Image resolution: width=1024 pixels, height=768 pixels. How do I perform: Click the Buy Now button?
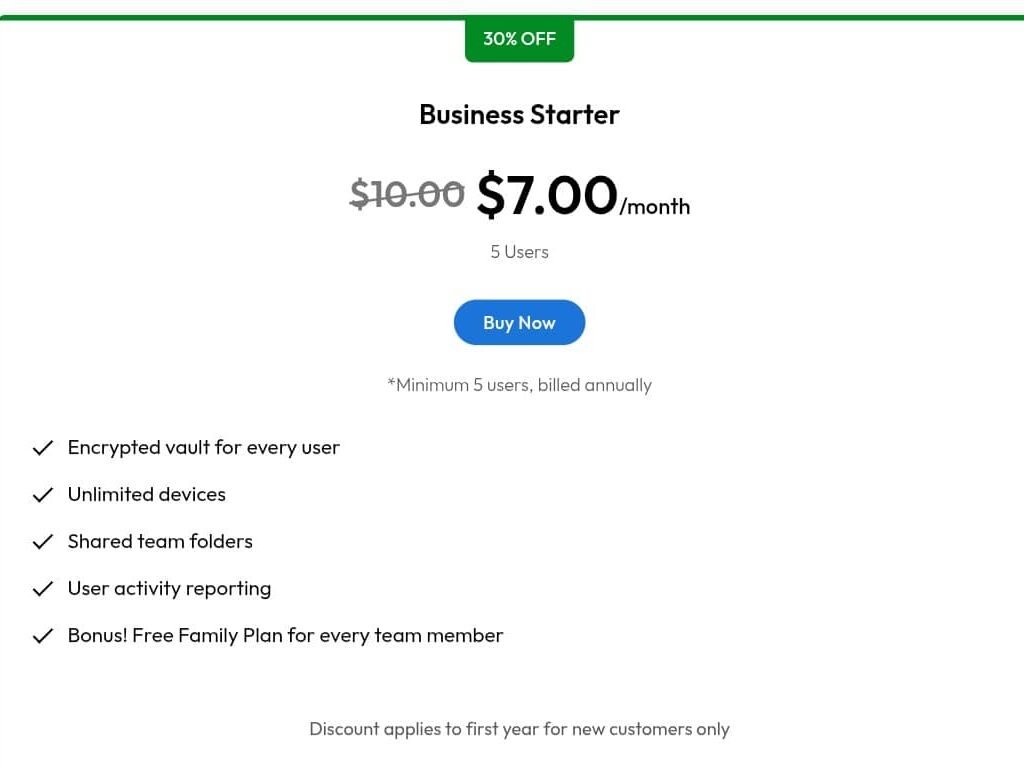tap(519, 322)
